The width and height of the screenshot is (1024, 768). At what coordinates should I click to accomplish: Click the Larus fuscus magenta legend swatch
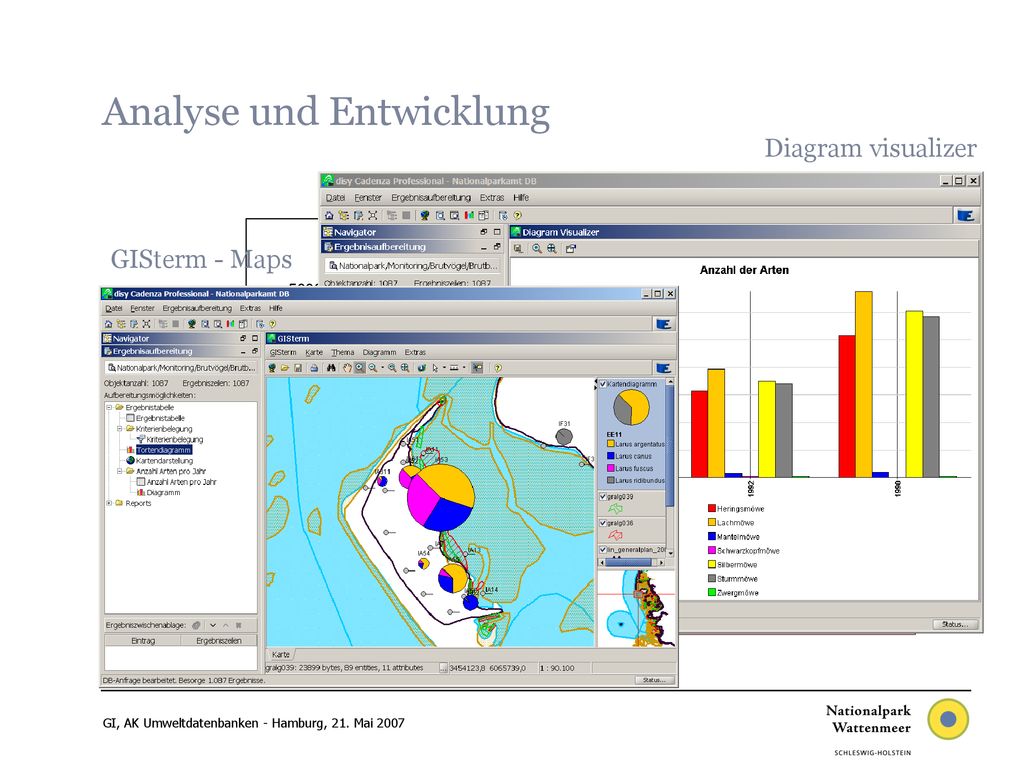tap(611, 468)
